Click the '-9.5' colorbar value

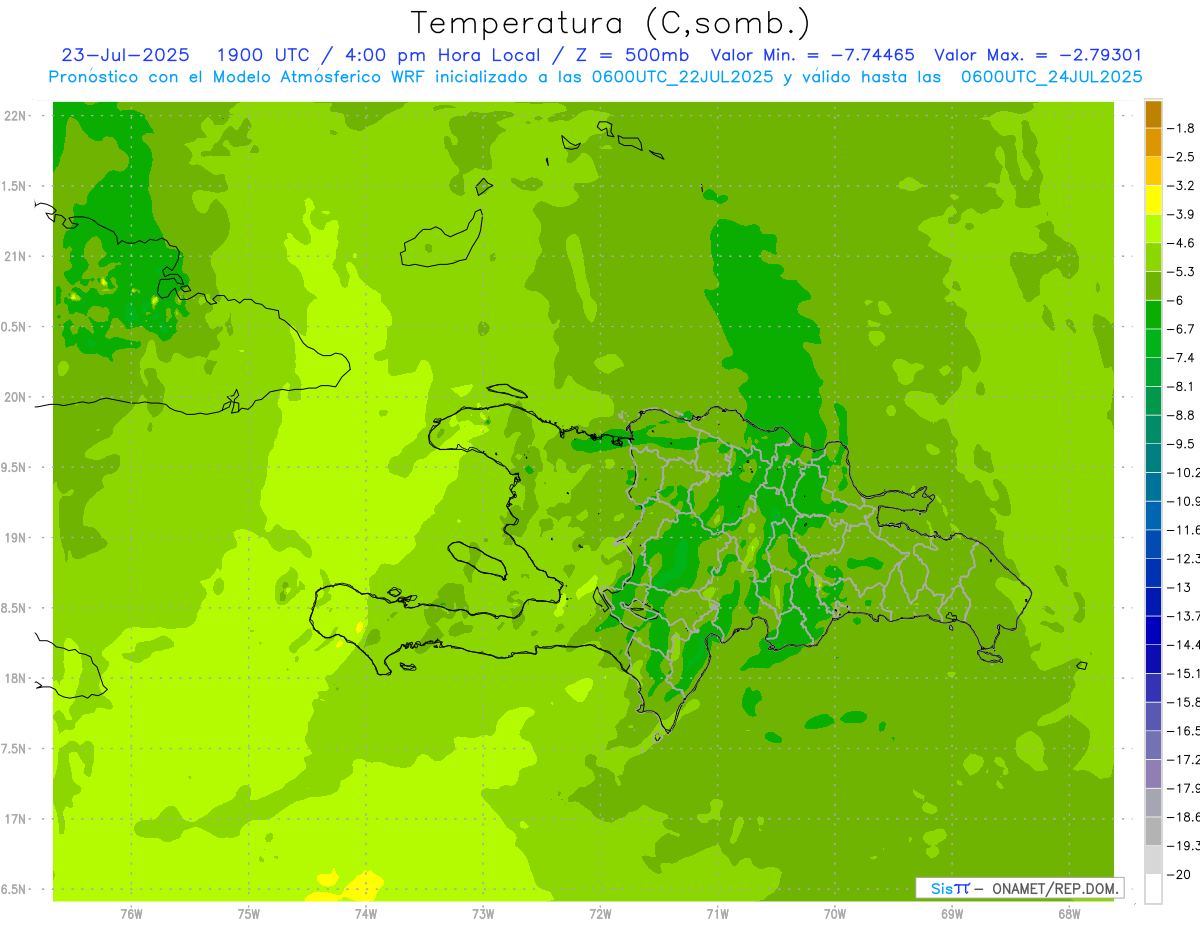(1181, 443)
